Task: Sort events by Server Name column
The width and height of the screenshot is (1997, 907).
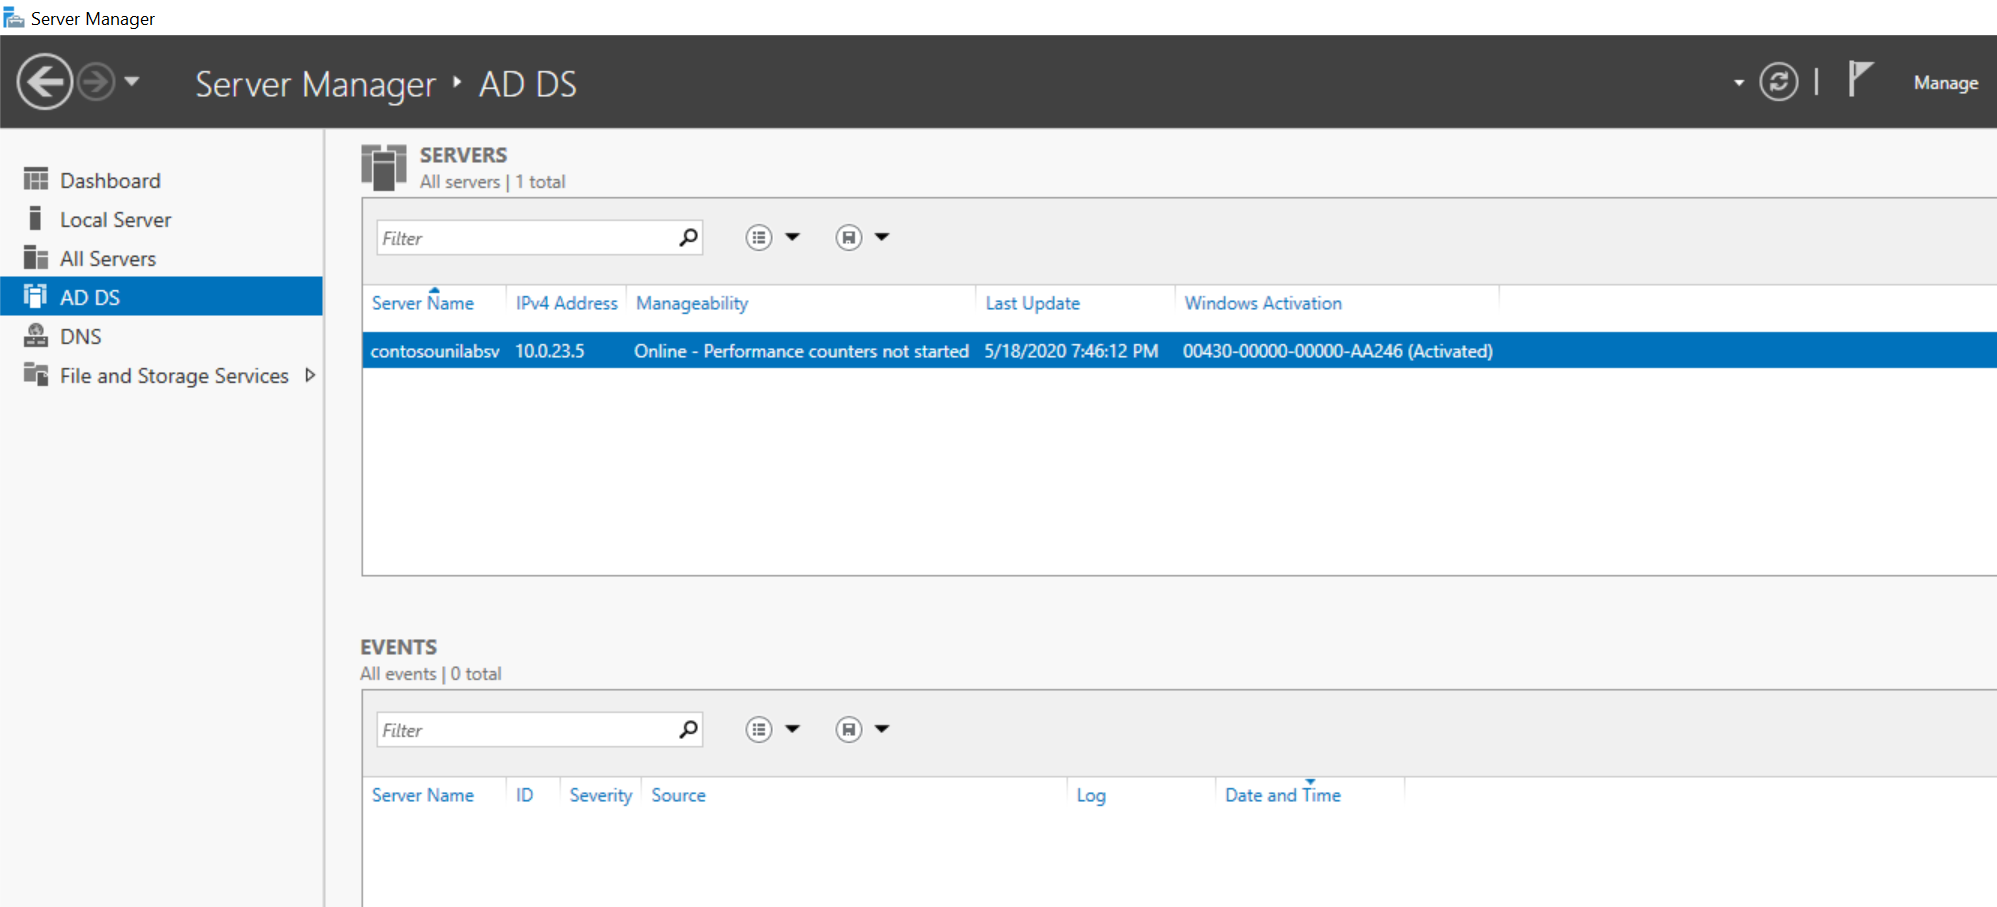Action: [423, 795]
